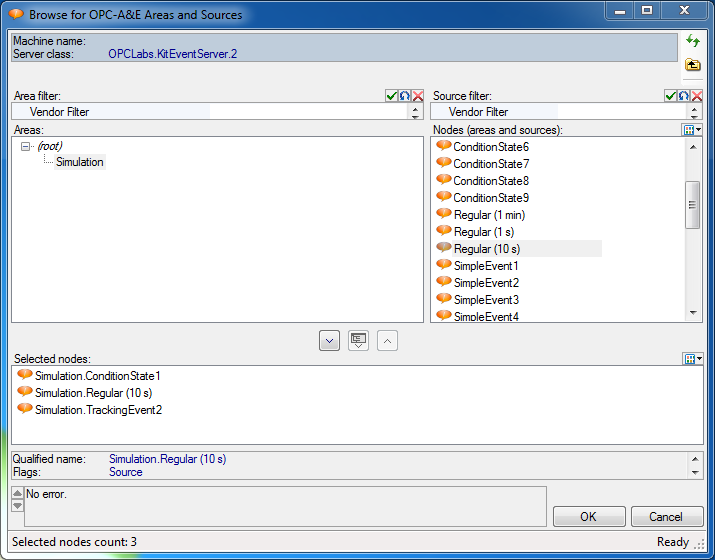Select the ConditionState9 node
Screen dimensions: 715x560
(491, 198)
